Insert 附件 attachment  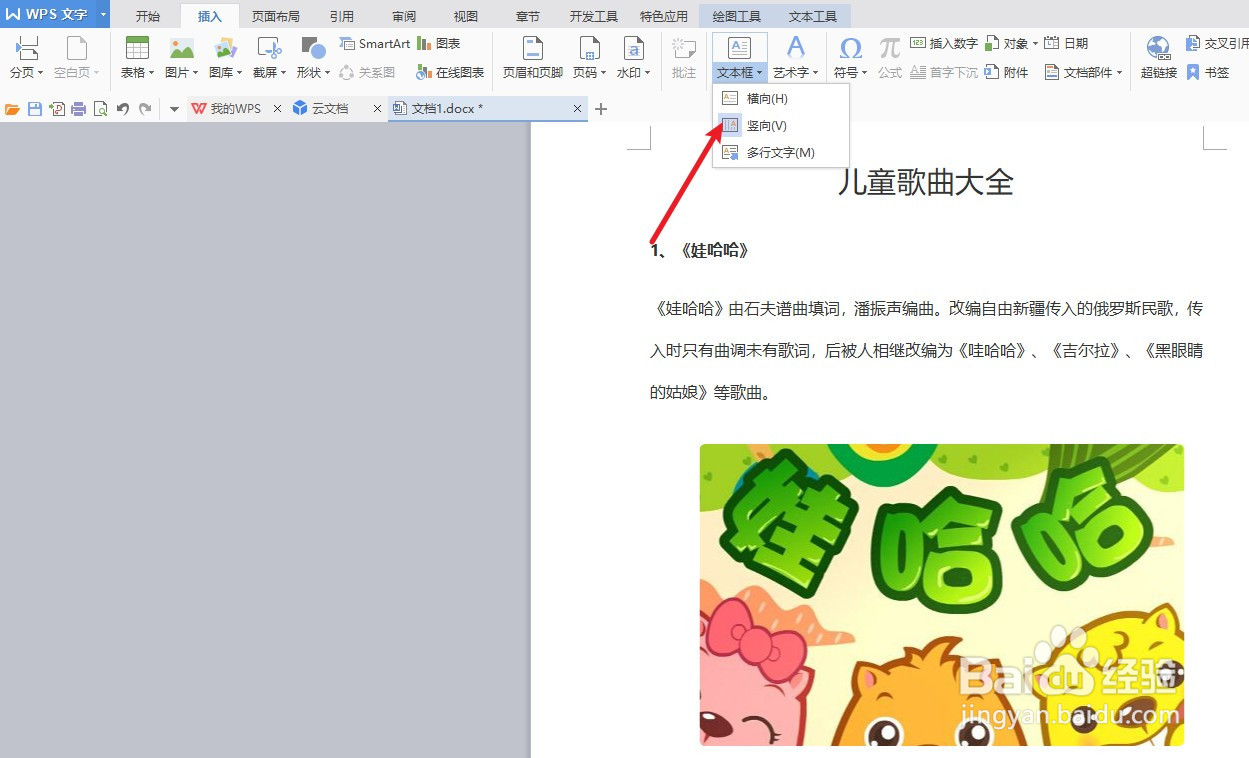[x=1006, y=73]
